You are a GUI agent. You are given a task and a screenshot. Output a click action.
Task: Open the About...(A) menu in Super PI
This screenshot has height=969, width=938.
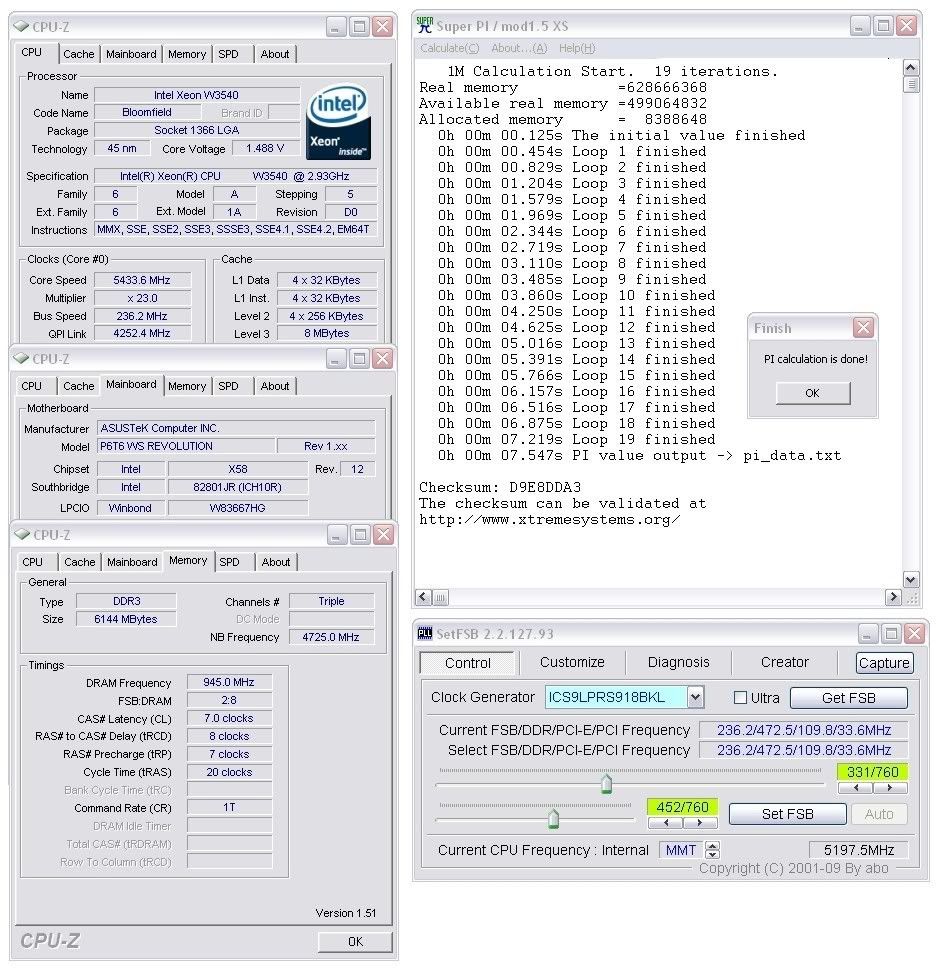[519, 48]
